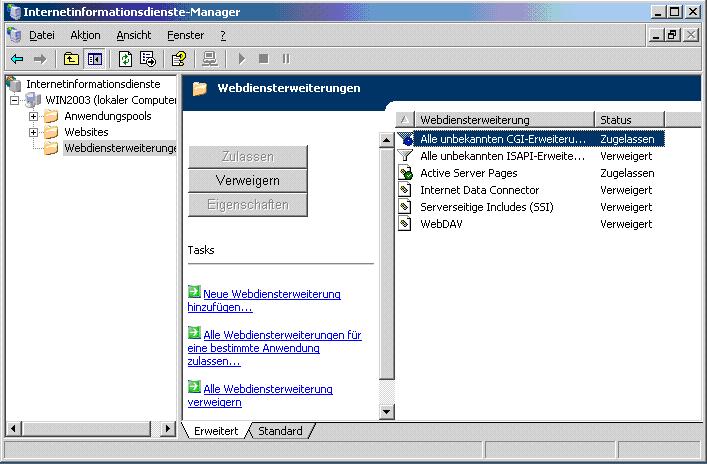
Task: Click the Eigenschaften button
Action: pyautogui.click(x=248, y=205)
